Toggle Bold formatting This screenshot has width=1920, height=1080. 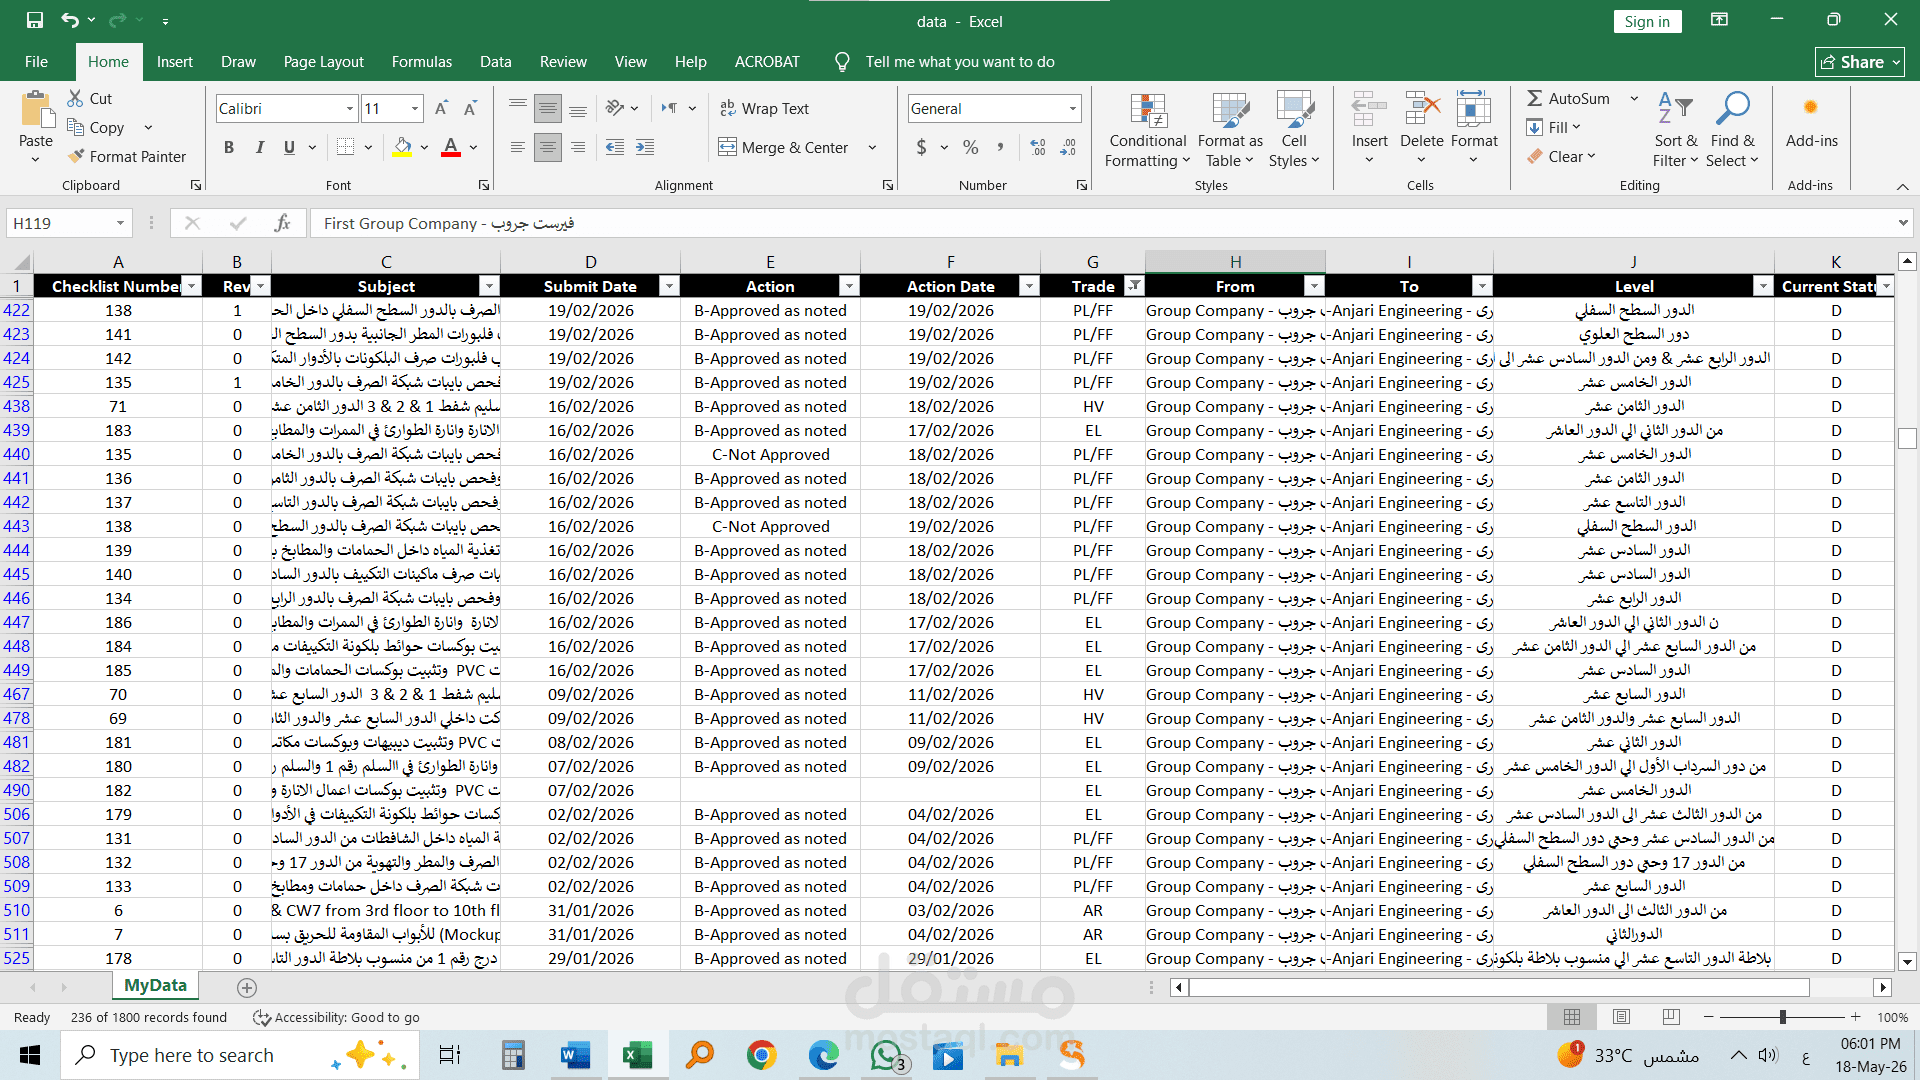(x=229, y=147)
